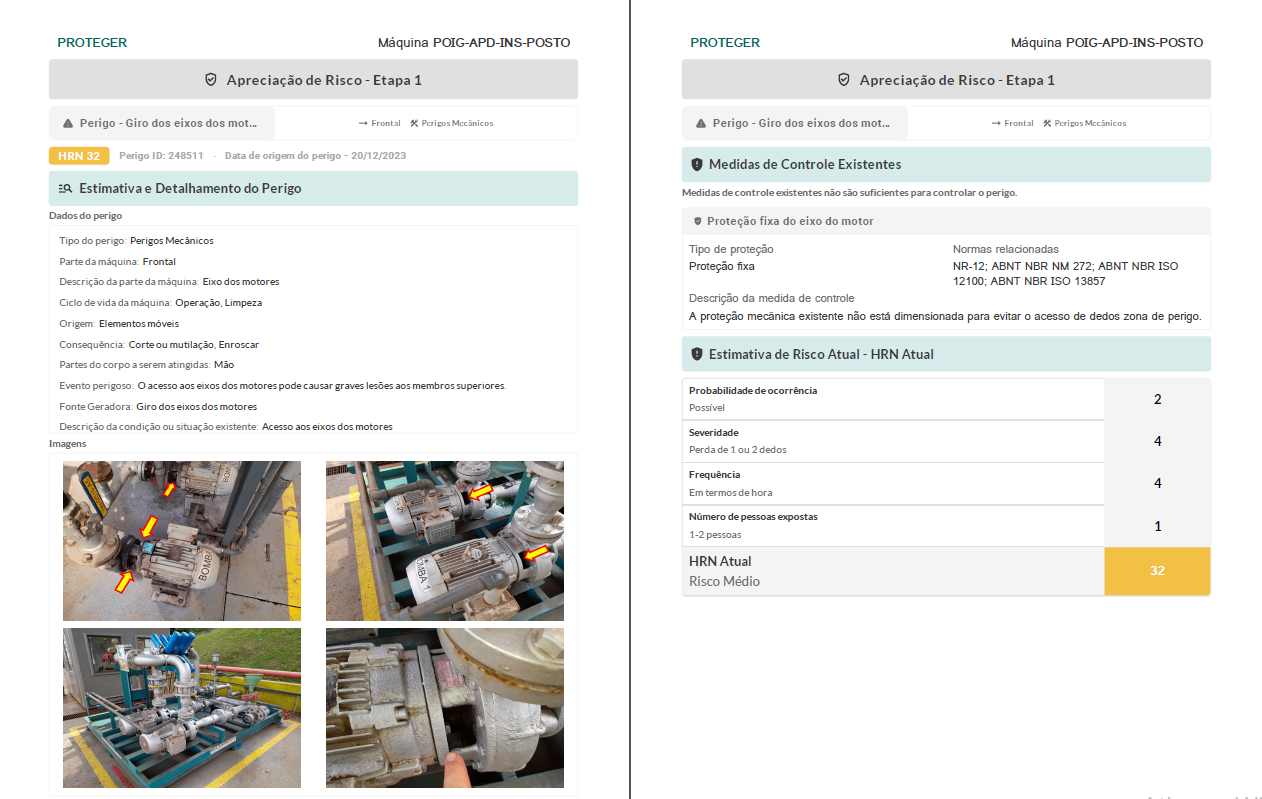Click Origem: Elementos móveis row

click(x=119, y=324)
